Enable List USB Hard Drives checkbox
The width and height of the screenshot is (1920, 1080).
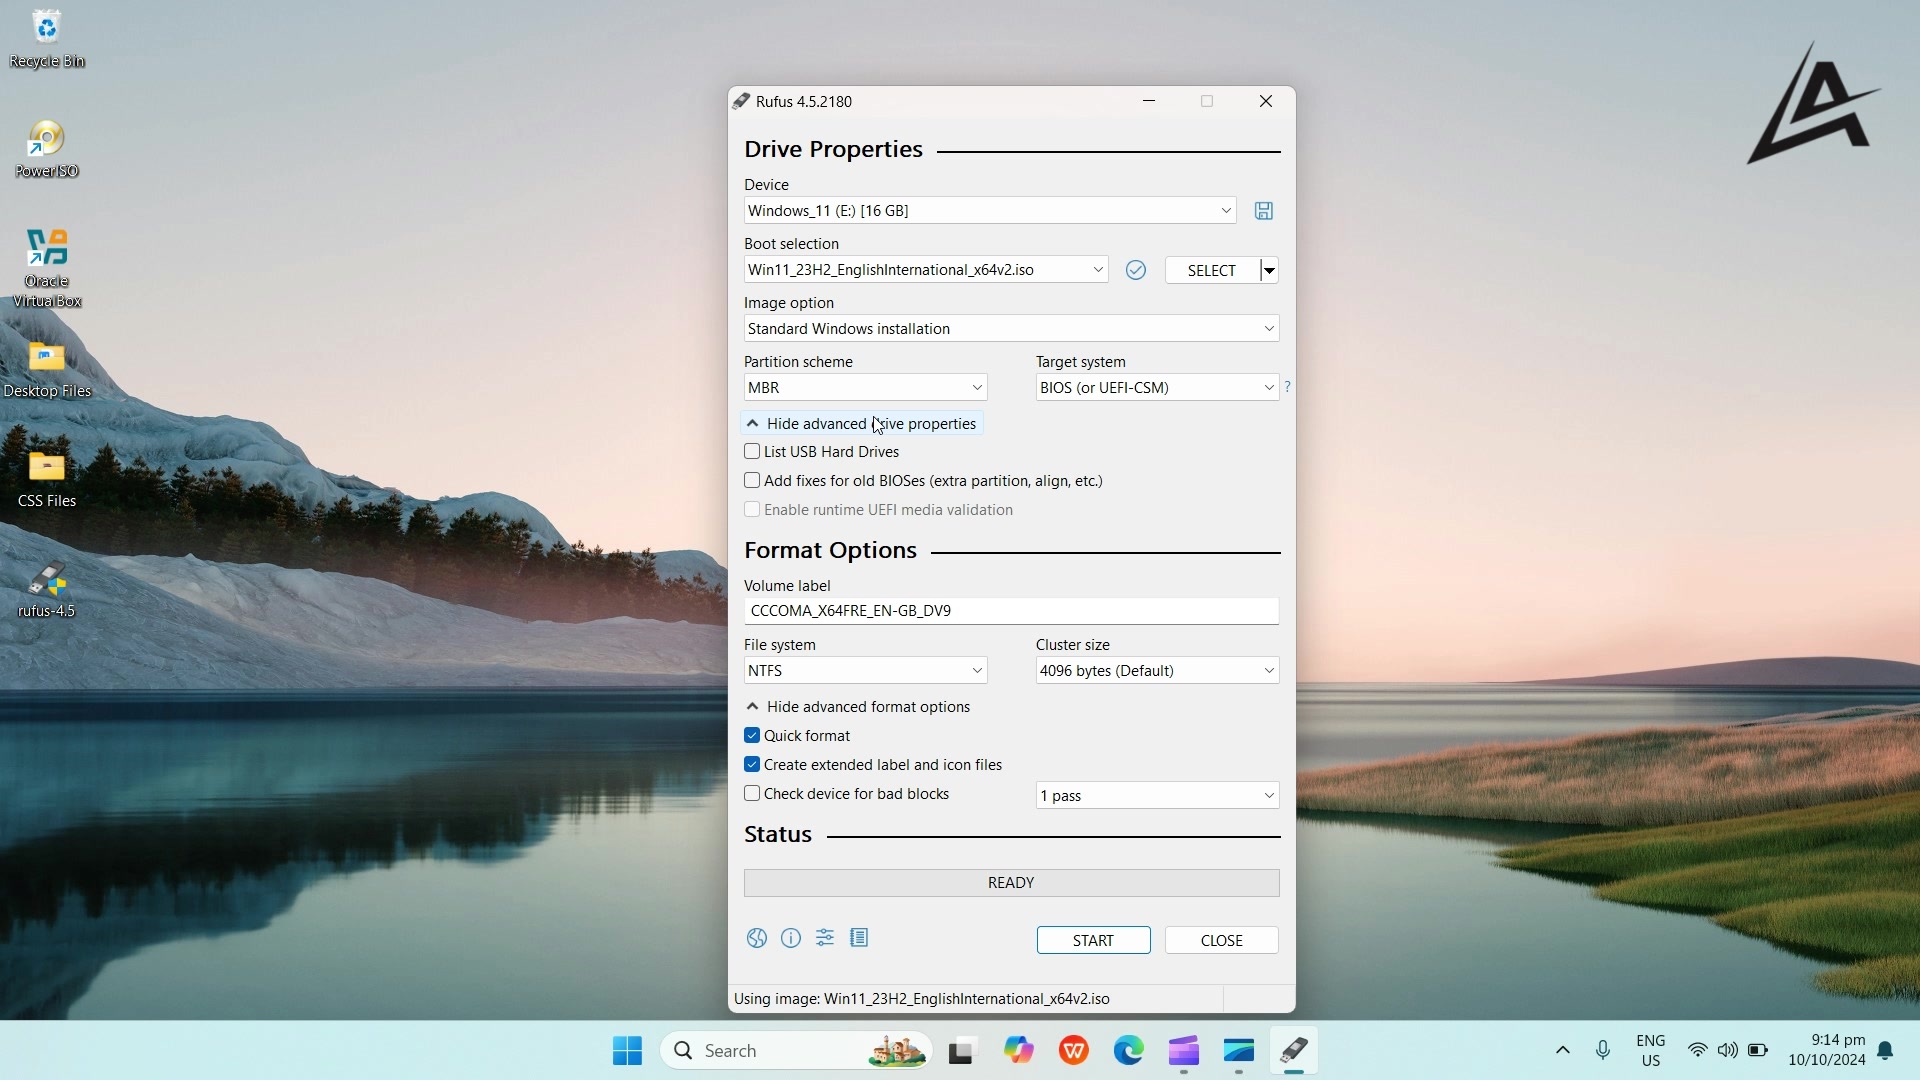(752, 452)
